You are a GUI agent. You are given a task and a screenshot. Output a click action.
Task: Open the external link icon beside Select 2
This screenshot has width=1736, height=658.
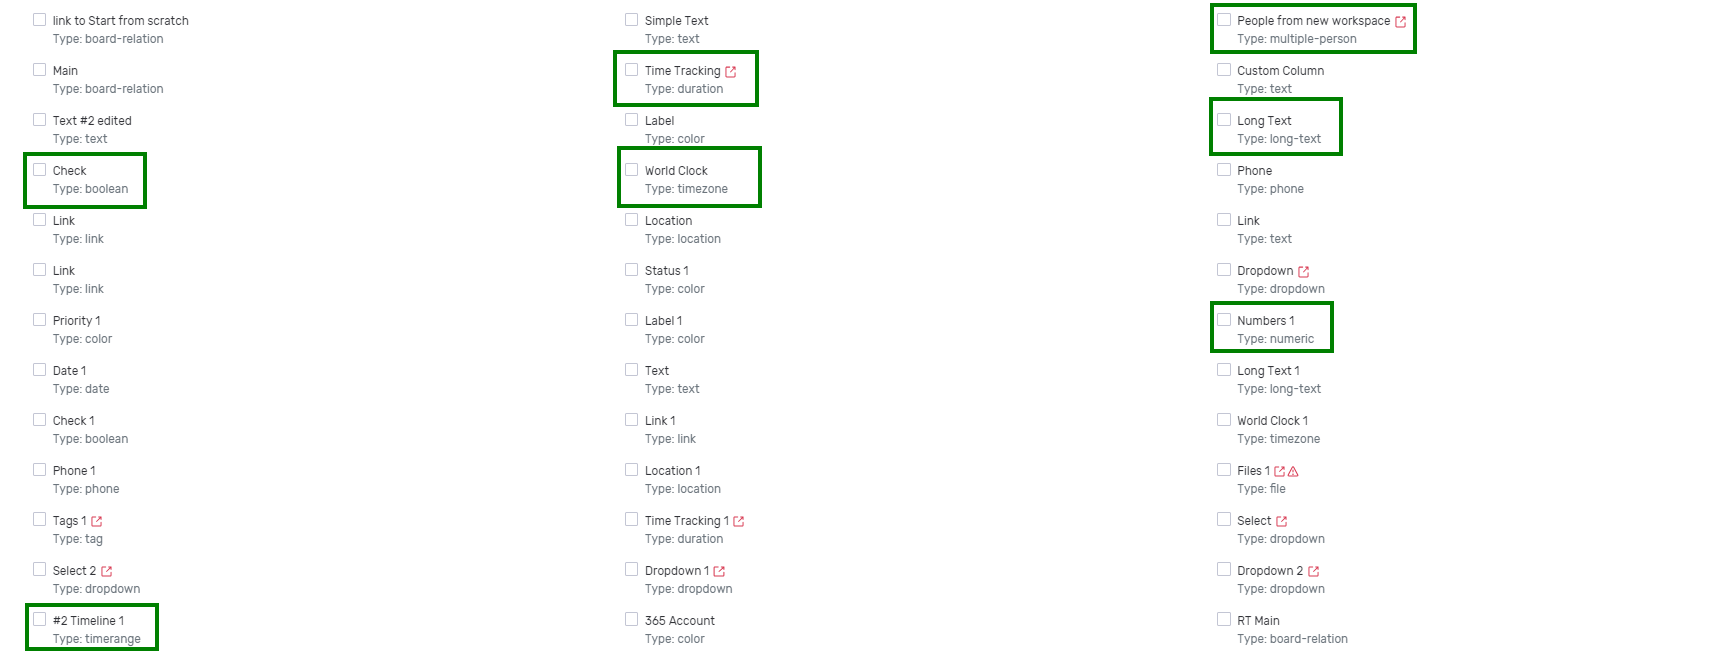(x=107, y=571)
